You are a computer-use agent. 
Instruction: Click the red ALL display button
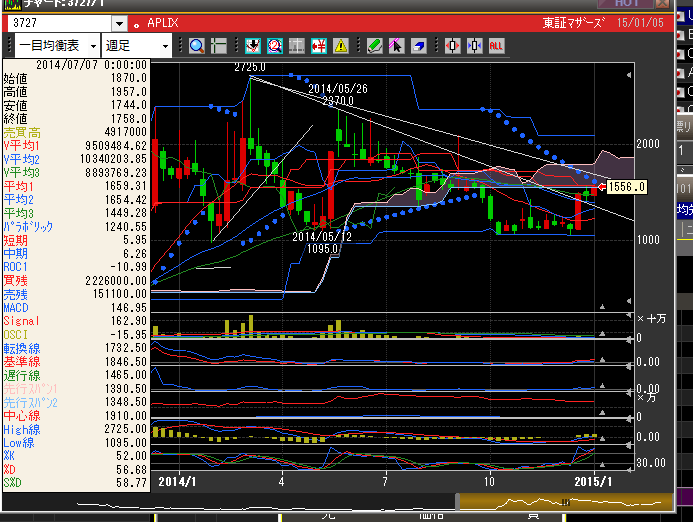pos(496,45)
